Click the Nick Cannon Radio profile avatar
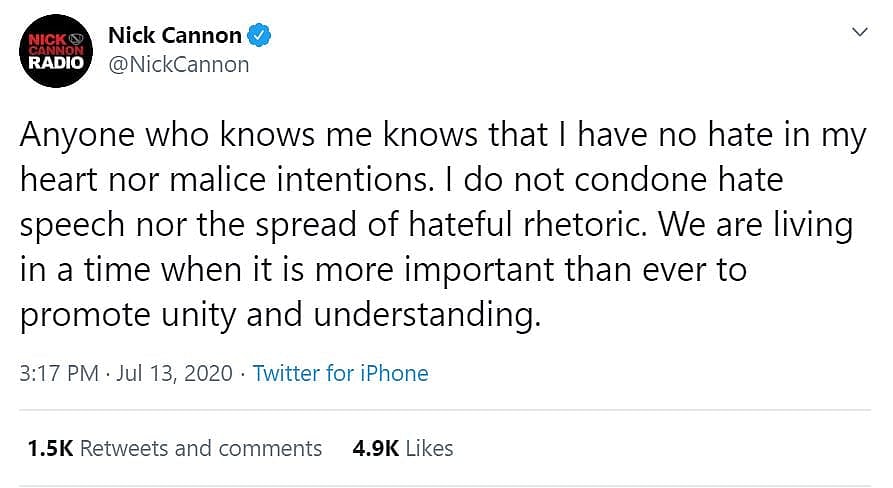 tap(58, 50)
